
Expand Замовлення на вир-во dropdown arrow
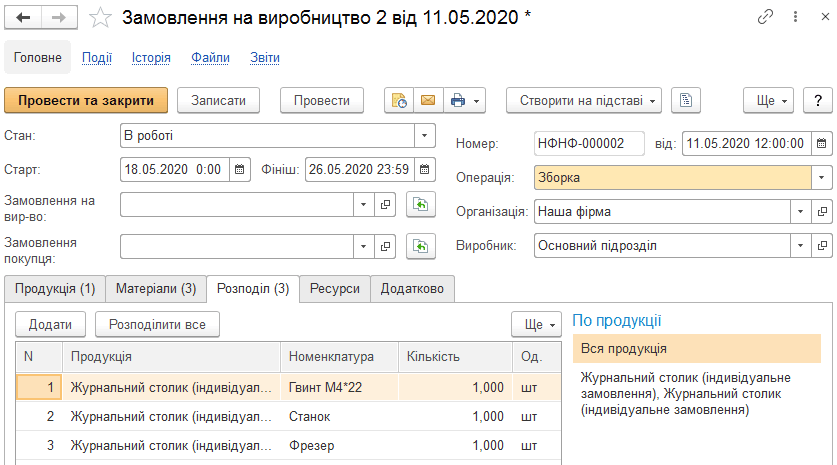[364, 204]
